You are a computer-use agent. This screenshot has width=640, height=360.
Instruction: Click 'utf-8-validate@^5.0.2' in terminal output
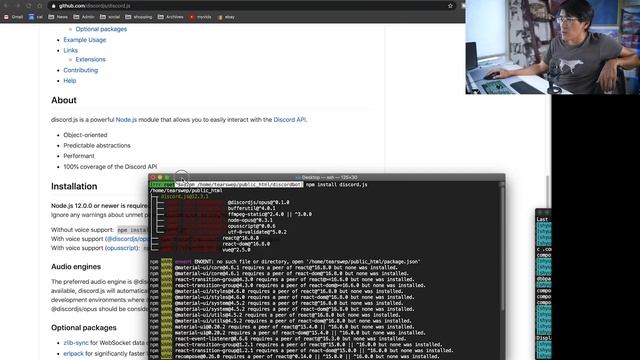tap(257, 232)
